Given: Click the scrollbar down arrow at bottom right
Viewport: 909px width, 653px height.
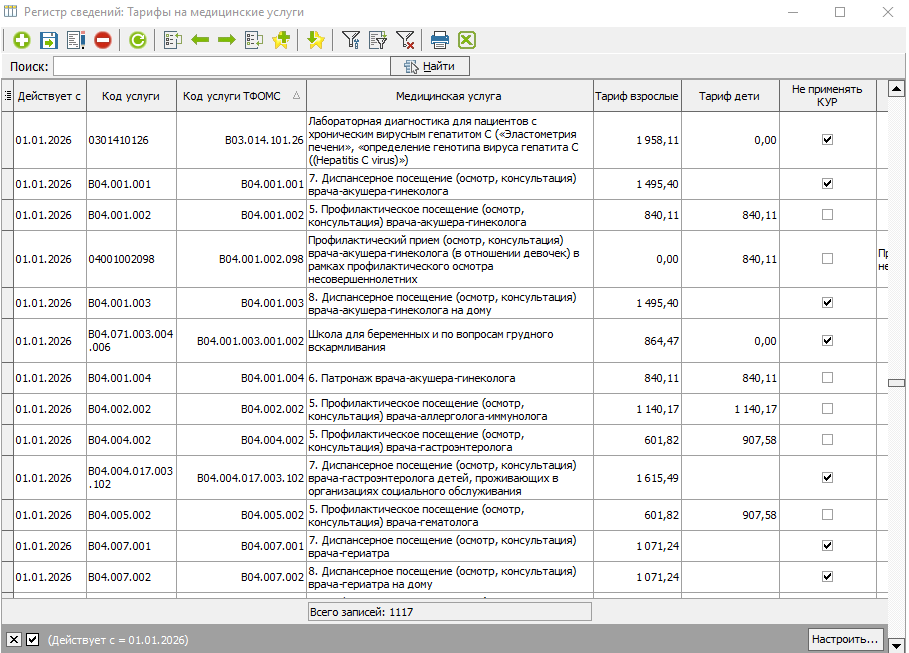Looking at the screenshot, I should (897, 643).
